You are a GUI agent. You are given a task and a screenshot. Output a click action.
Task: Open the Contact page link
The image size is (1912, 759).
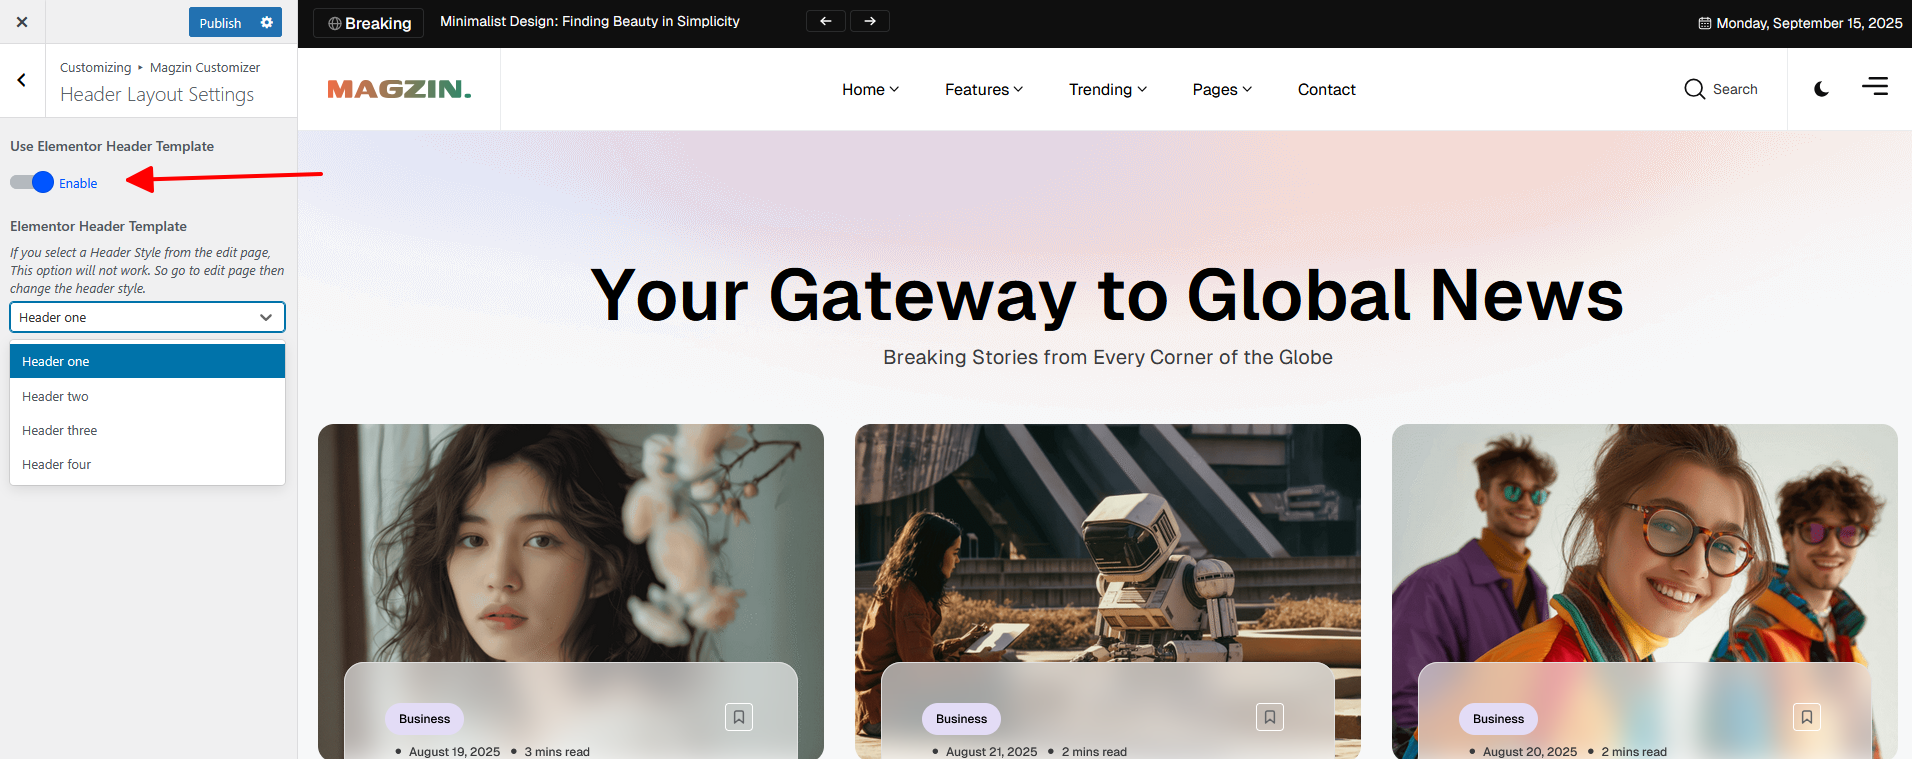tap(1326, 89)
